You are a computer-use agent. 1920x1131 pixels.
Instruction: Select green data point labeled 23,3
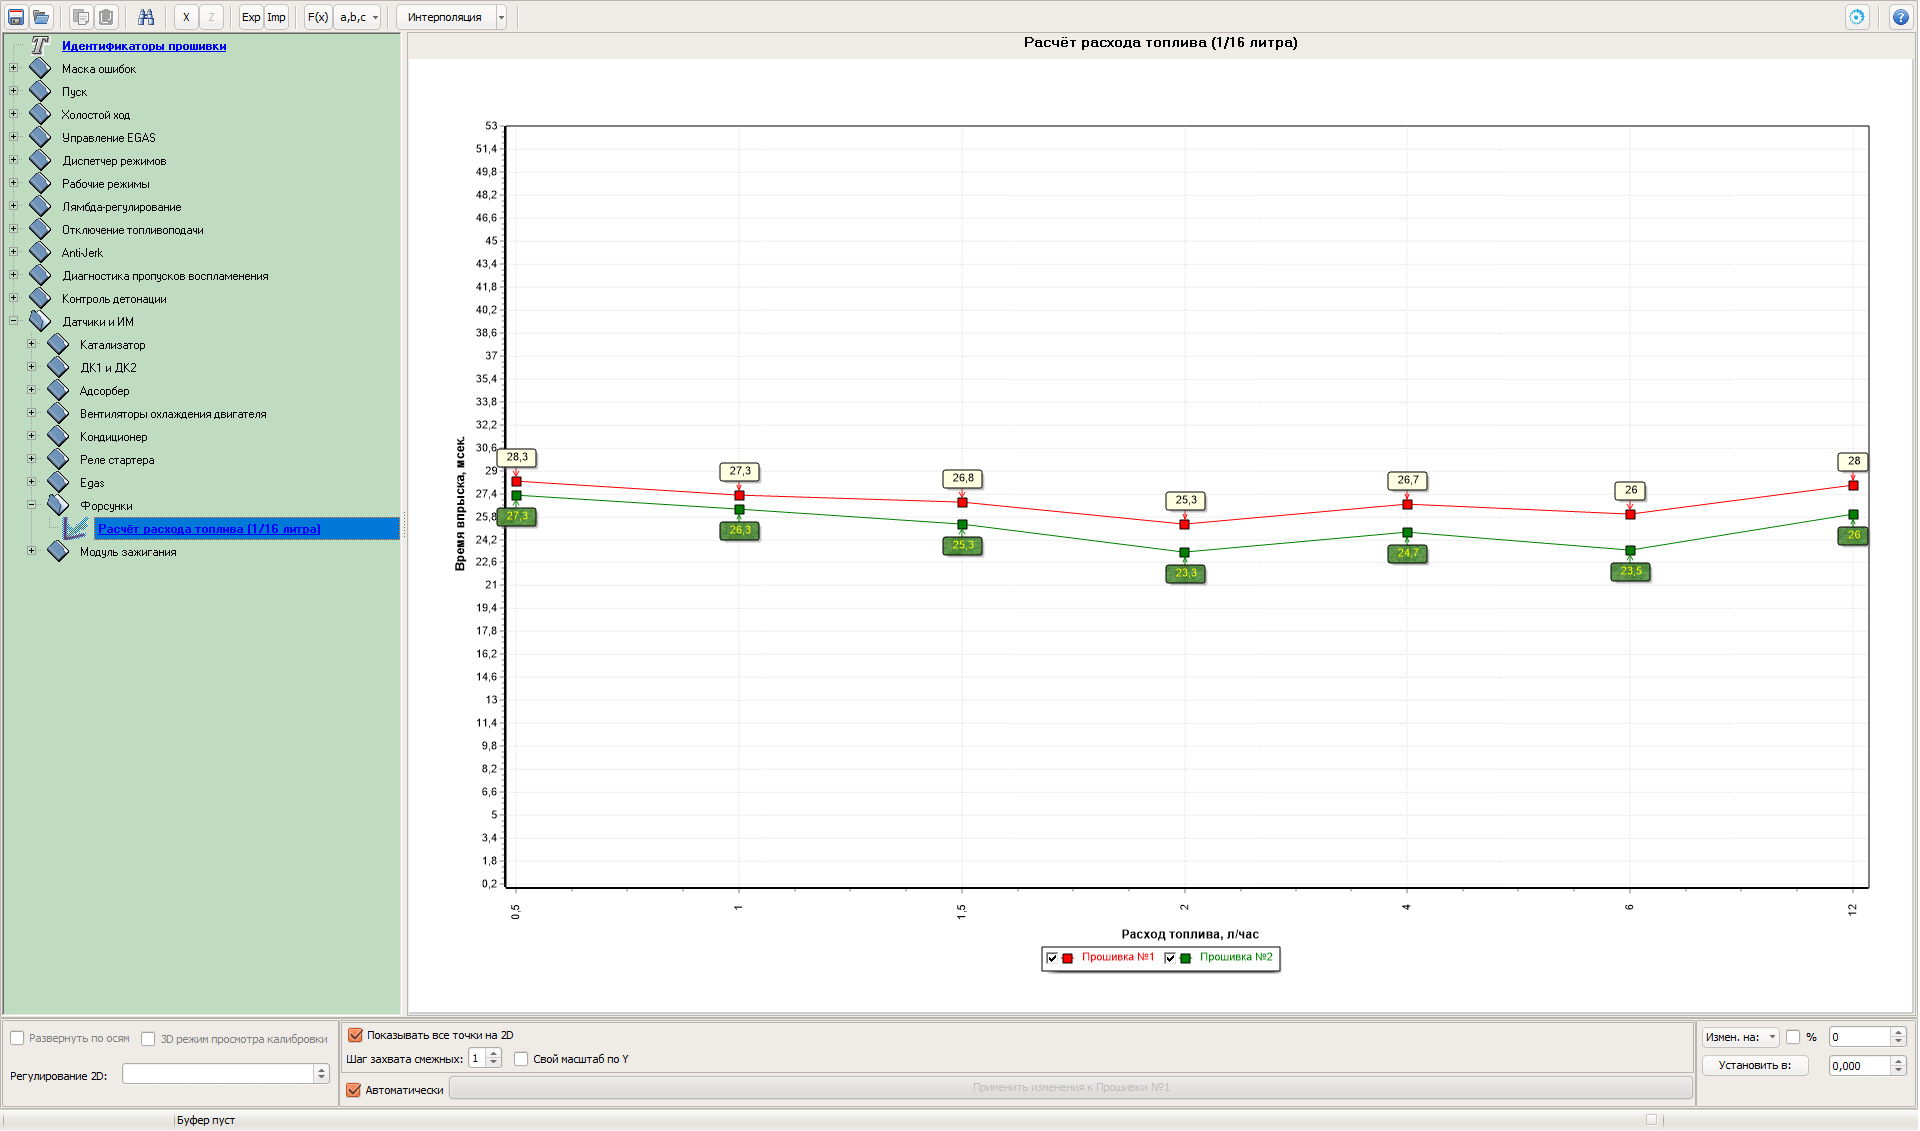[x=1184, y=552]
